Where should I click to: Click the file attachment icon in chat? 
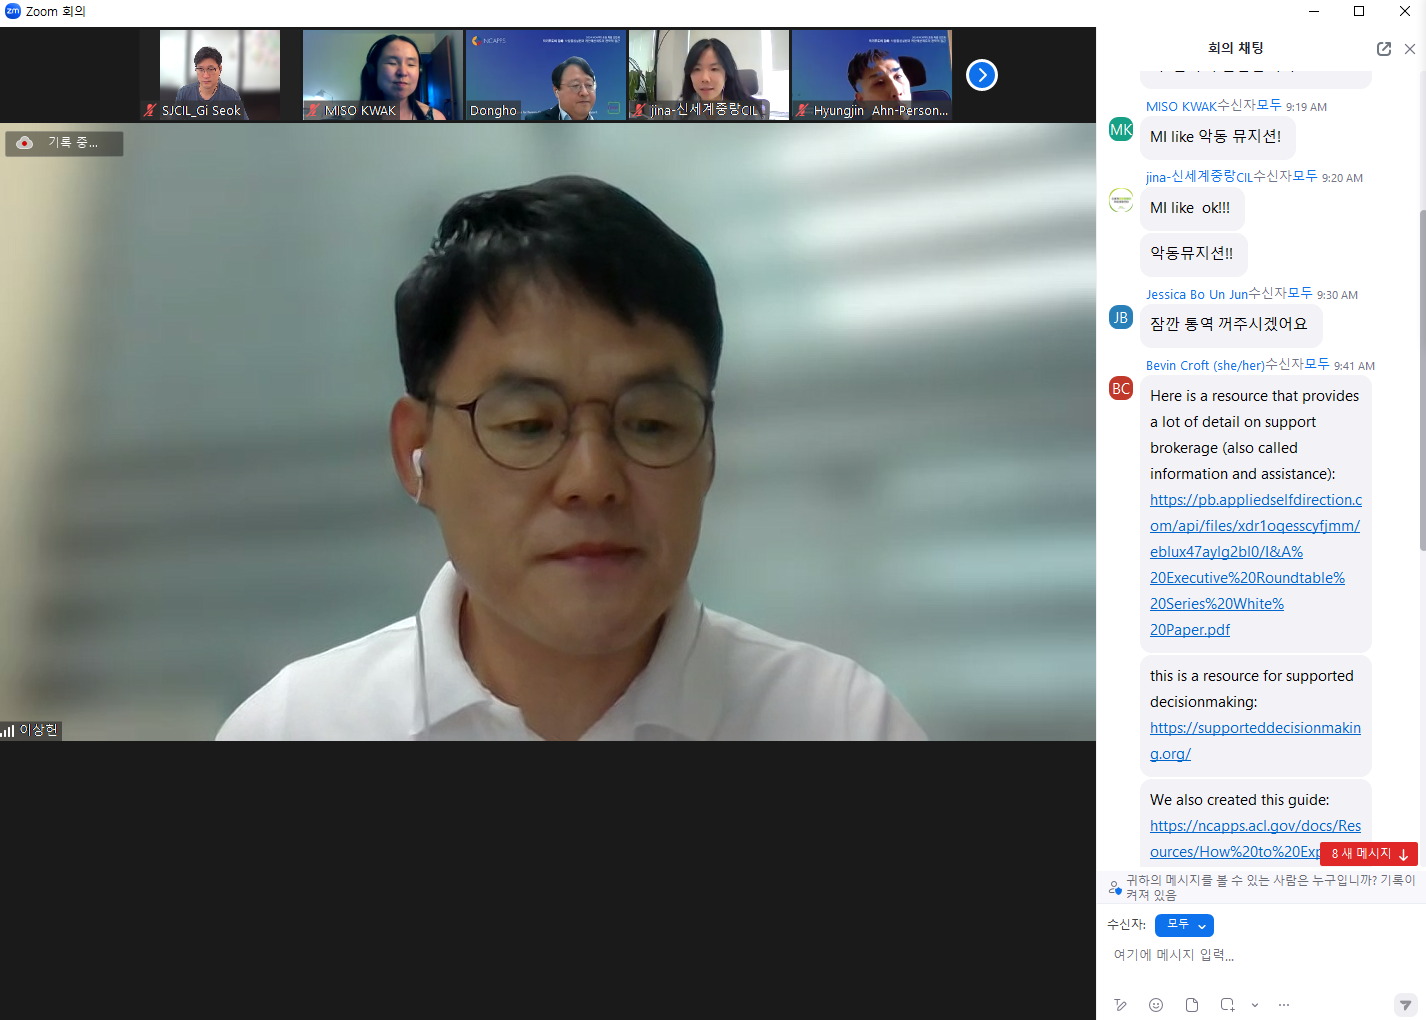[1191, 1005]
